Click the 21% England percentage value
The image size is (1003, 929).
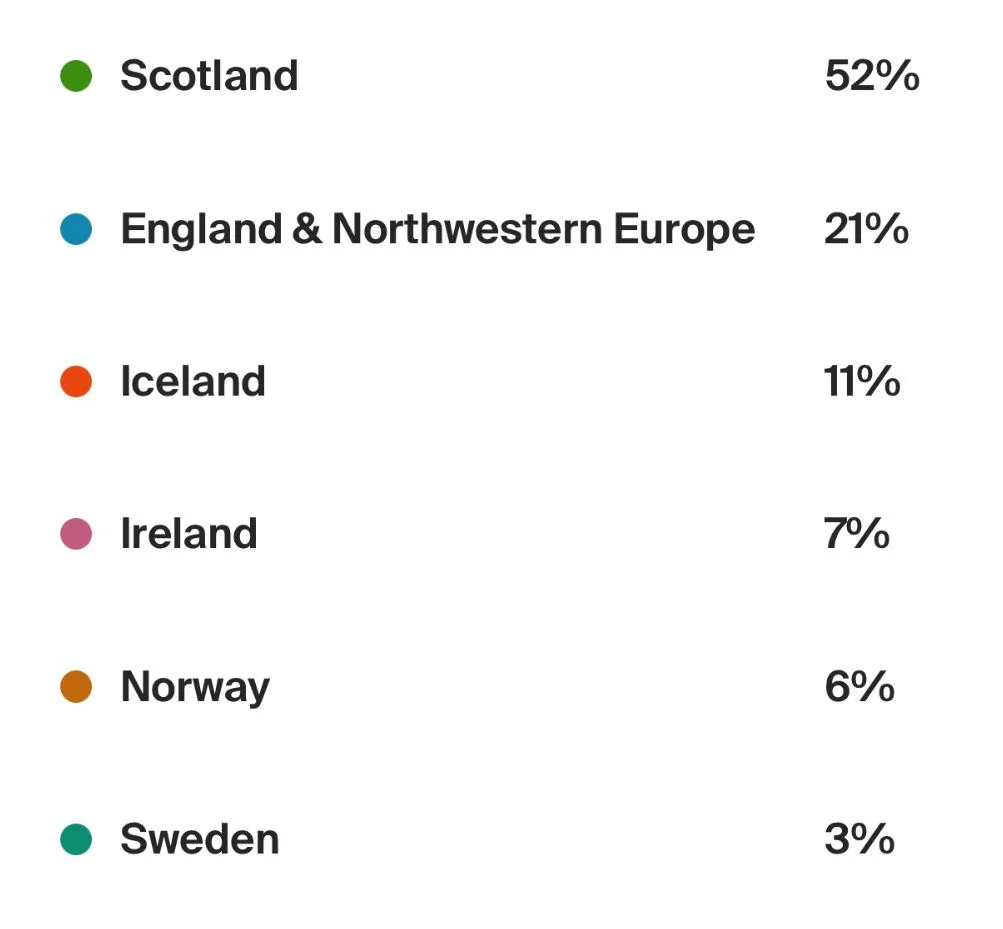pos(867,229)
